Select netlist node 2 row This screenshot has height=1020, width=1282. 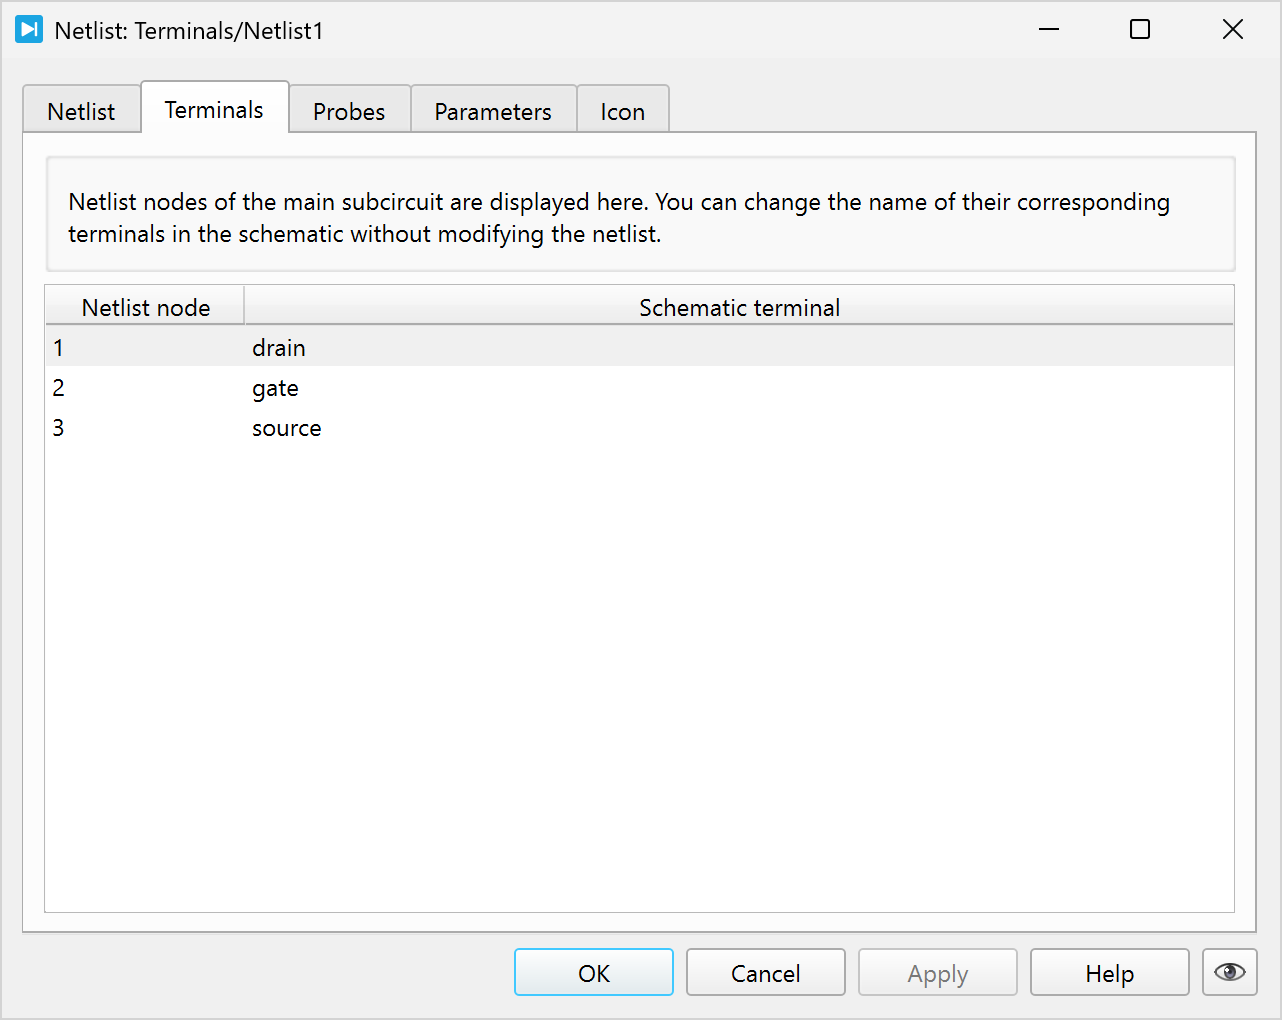point(59,388)
